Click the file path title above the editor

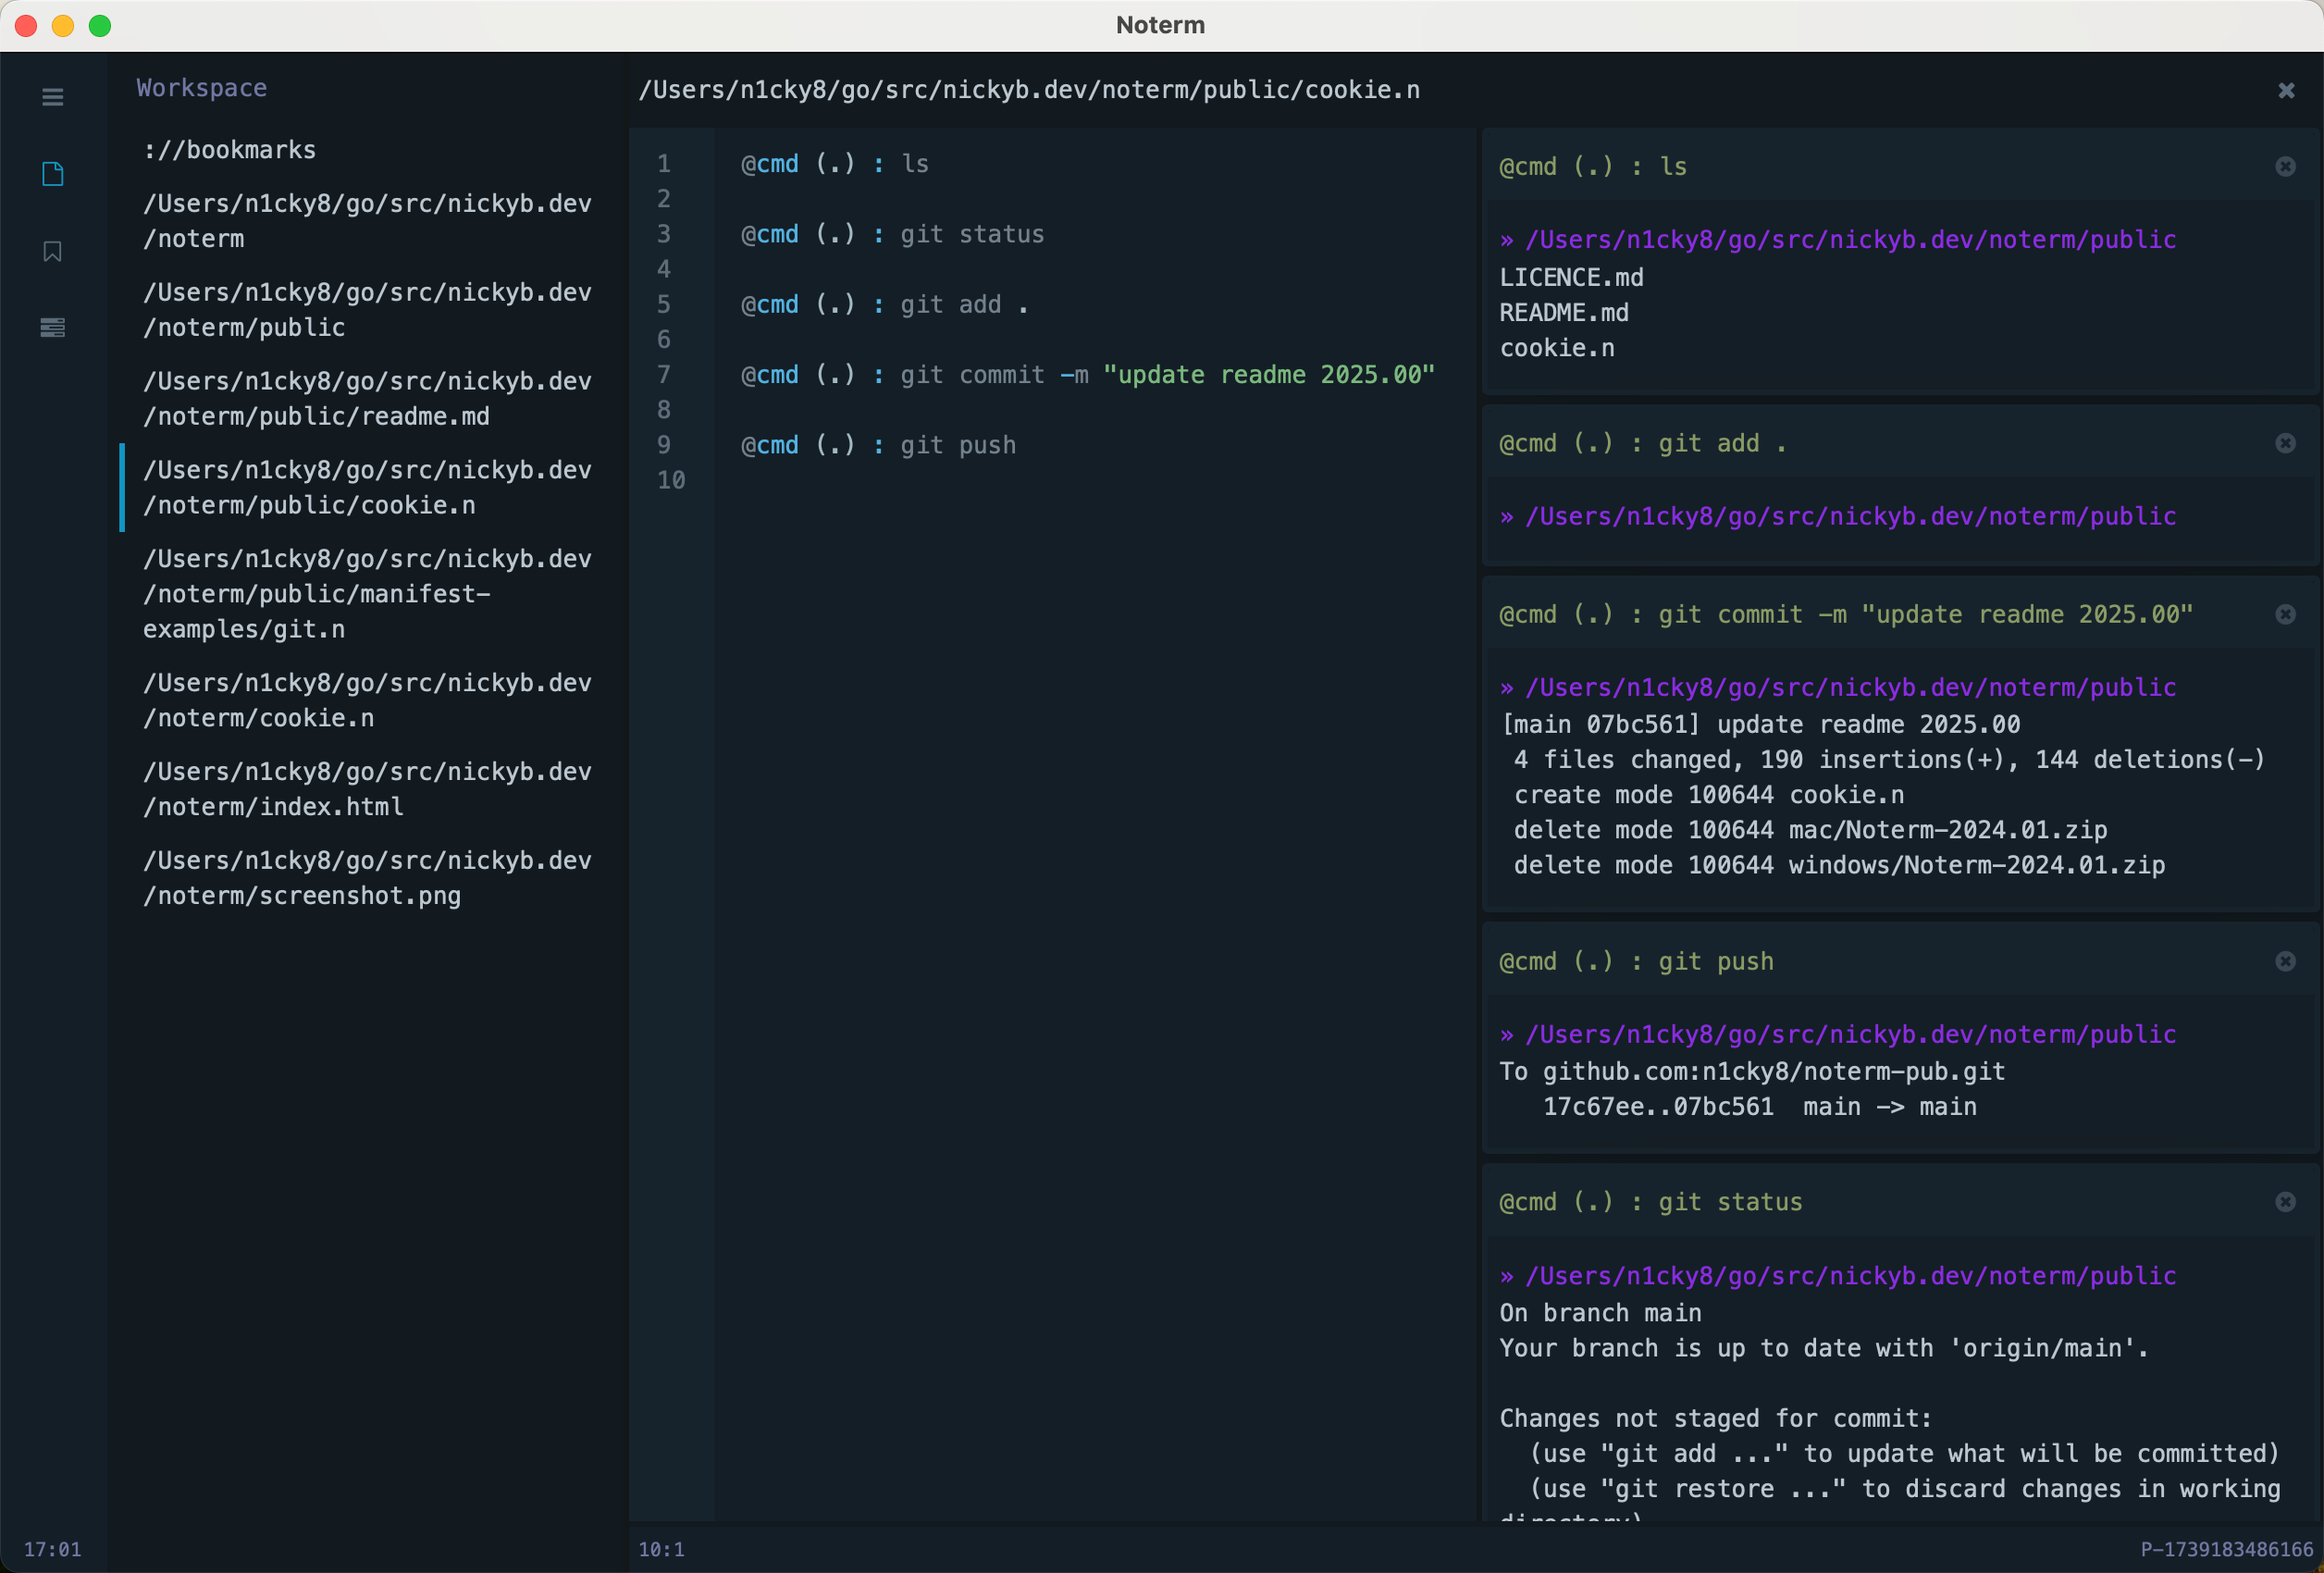click(x=1029, y=90)
